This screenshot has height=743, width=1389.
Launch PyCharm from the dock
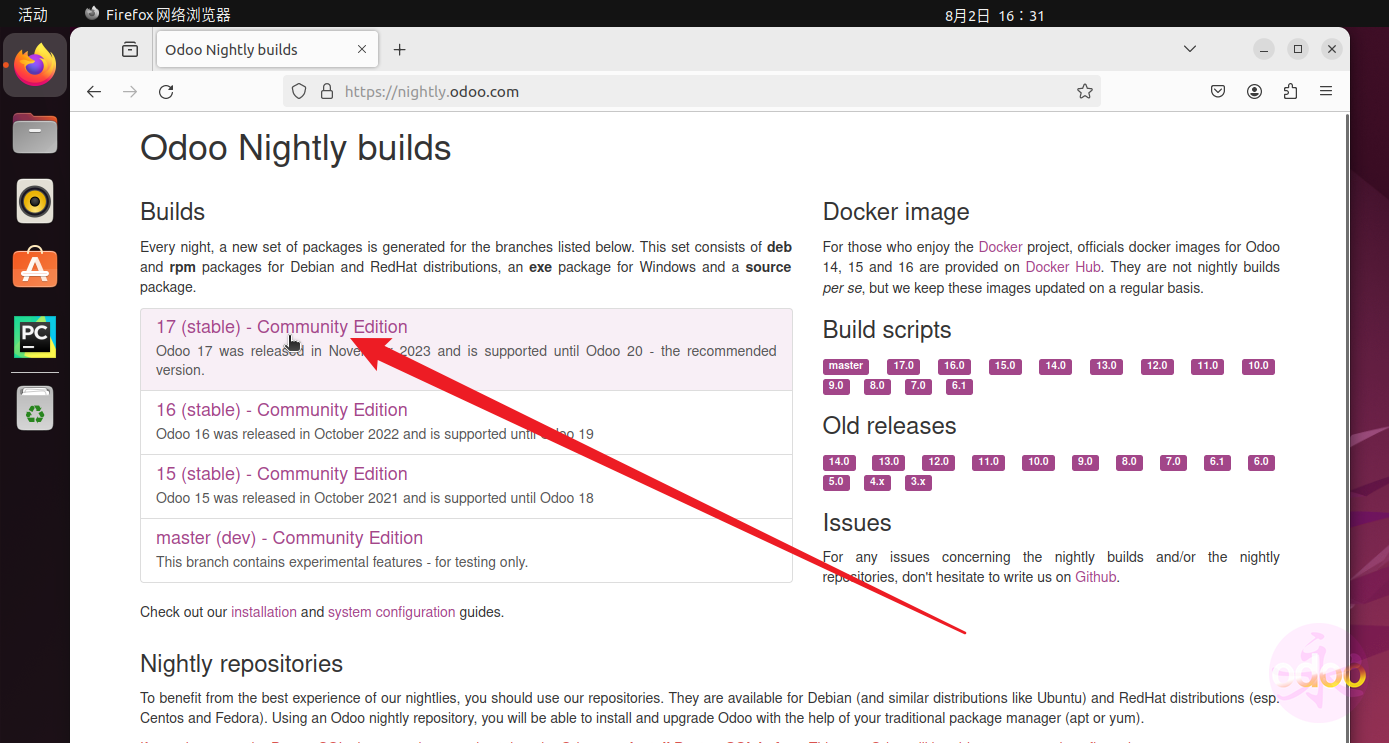coord(35,337)
